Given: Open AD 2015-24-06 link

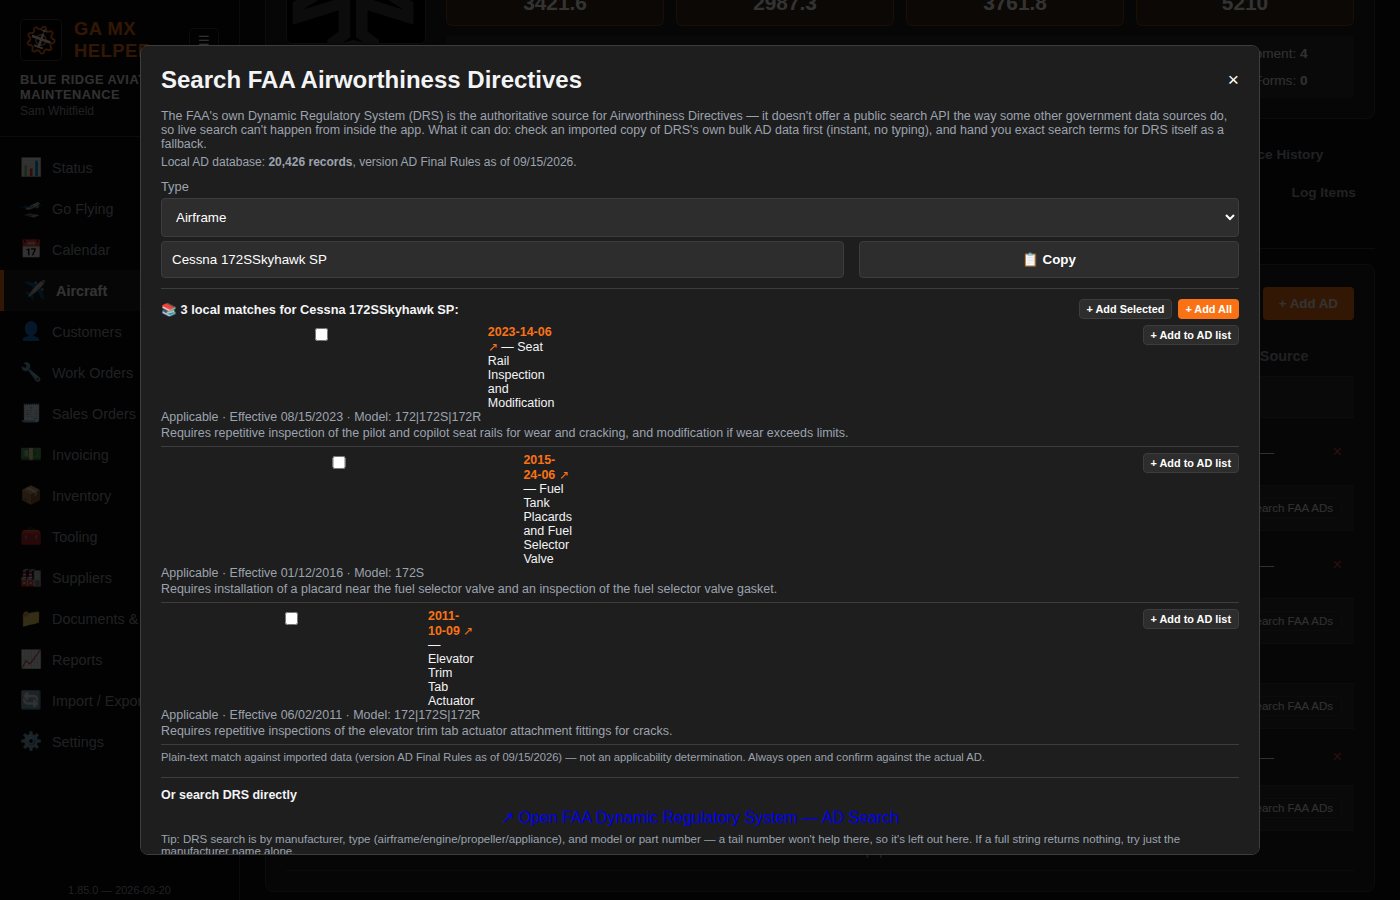Looking at the screenshot, I should (545, 467).
